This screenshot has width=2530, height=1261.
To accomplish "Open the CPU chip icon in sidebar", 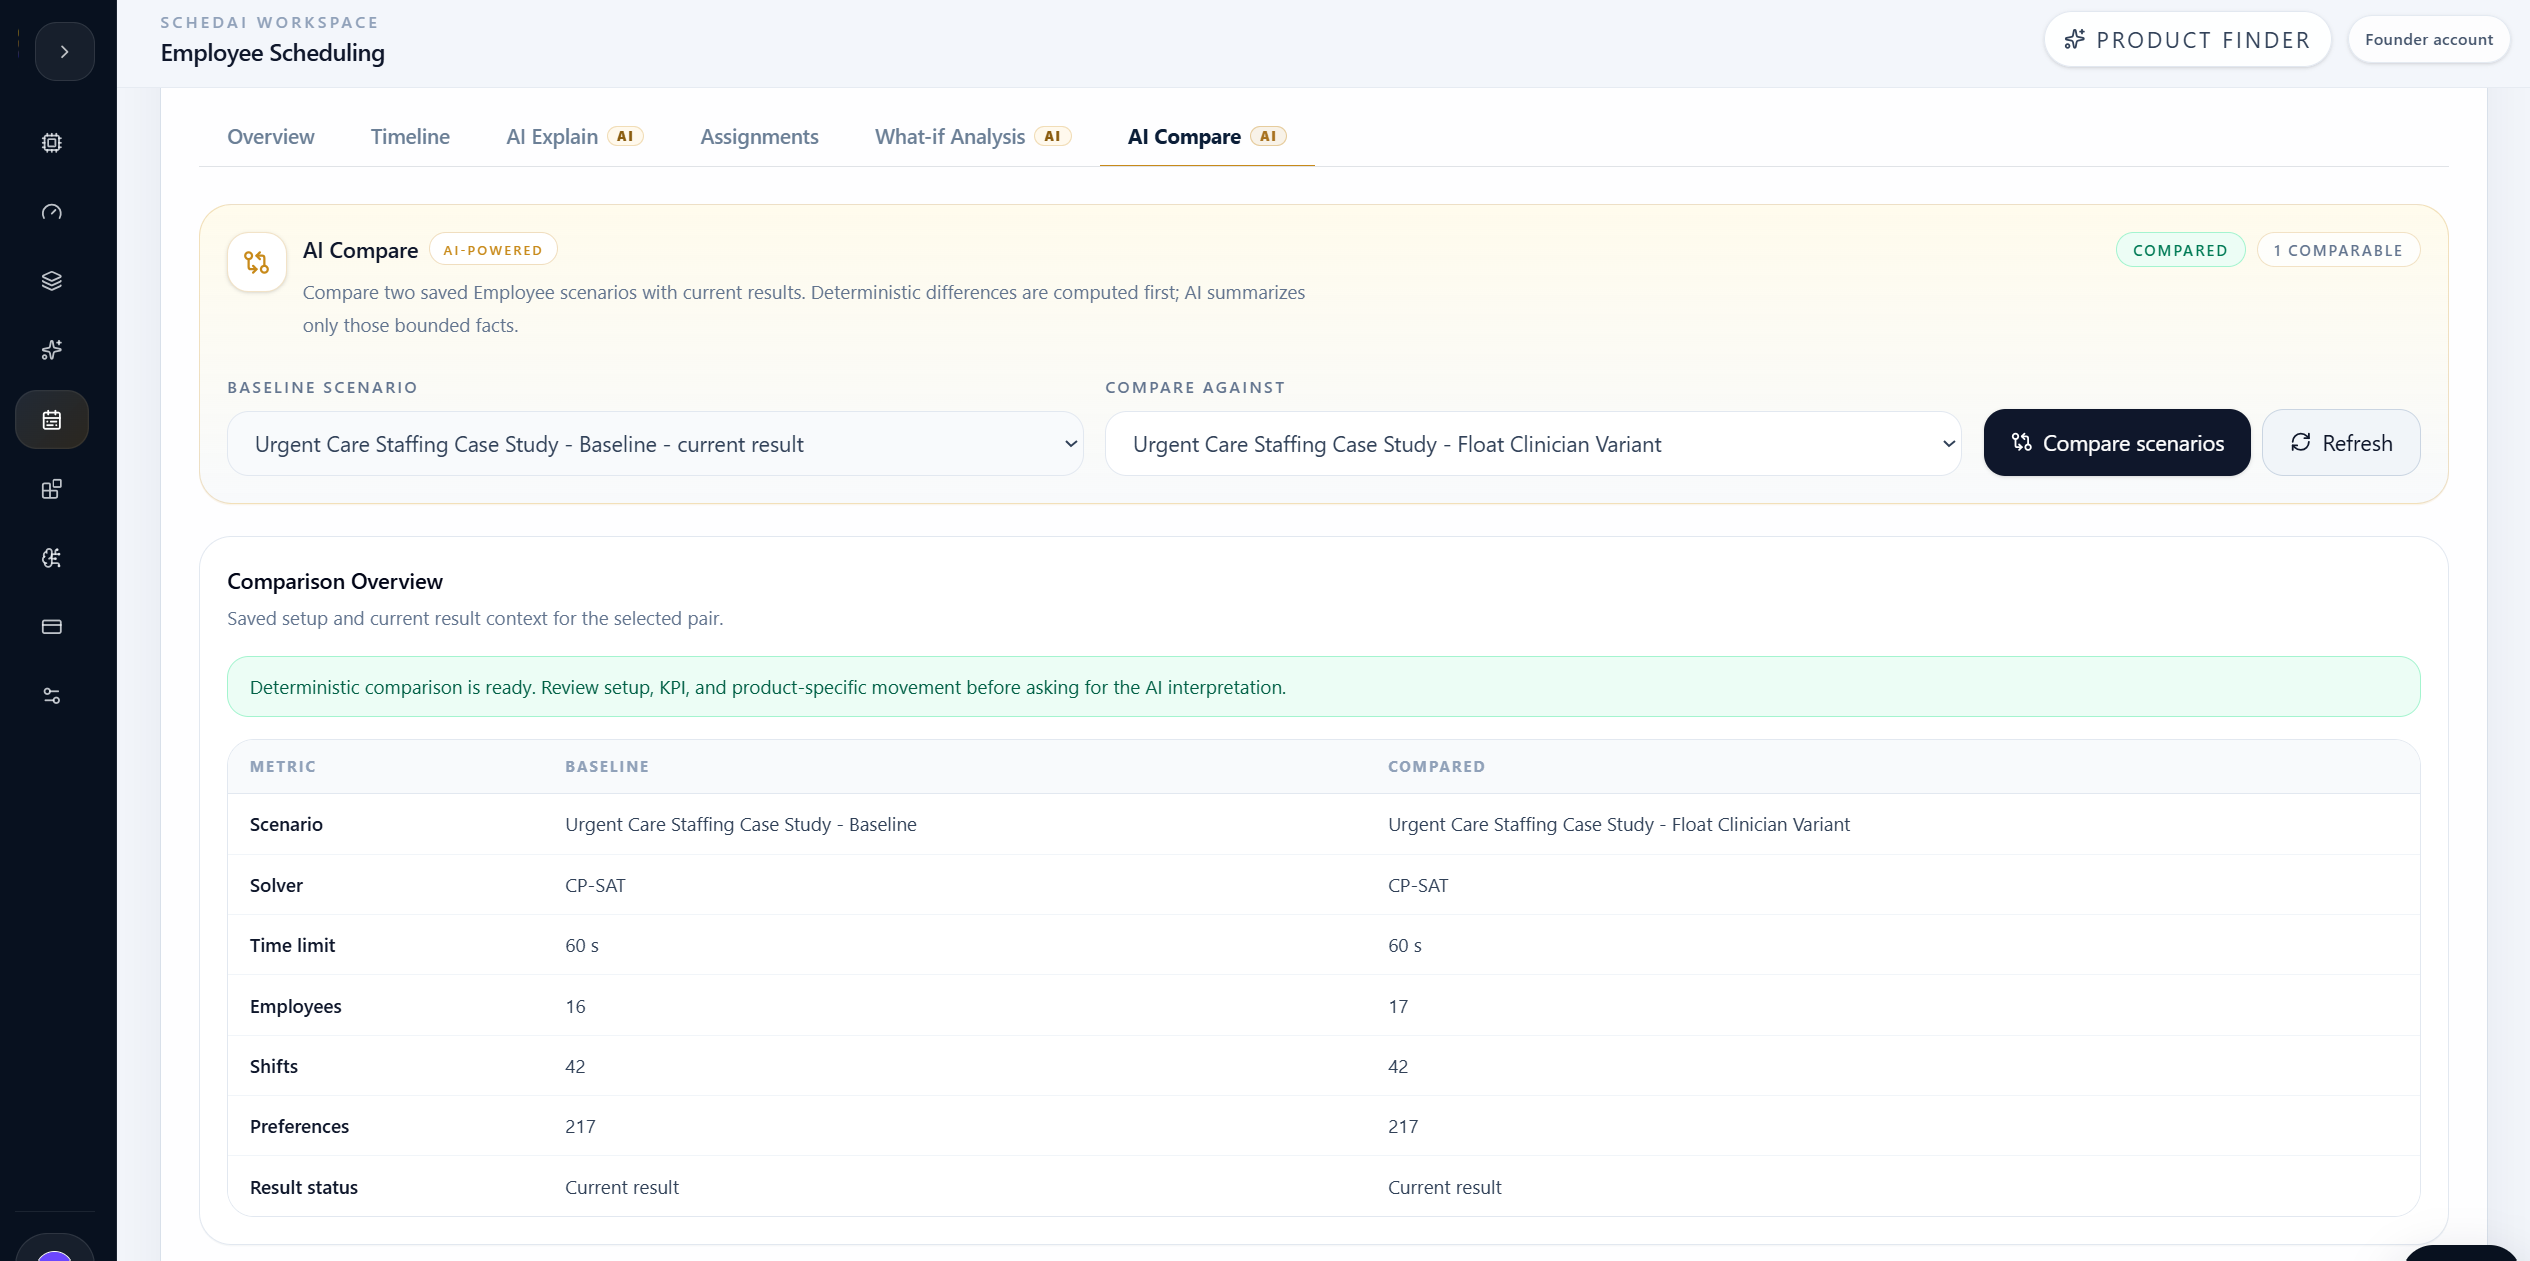I will tap(52, 143).
